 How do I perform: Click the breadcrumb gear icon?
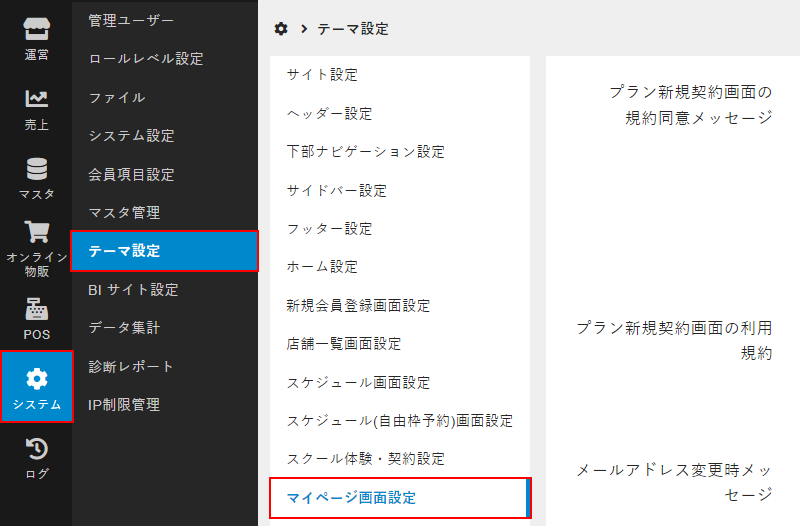tap(281, 29)
